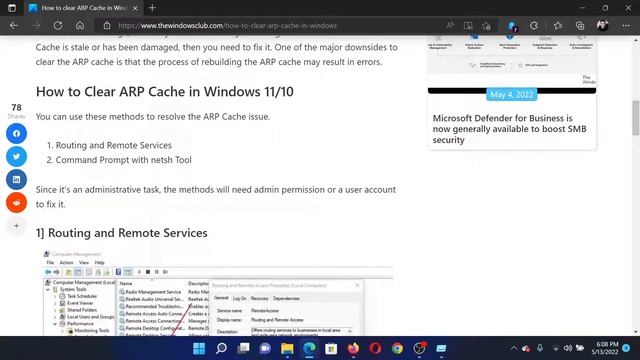Launch Opera from taskbar
Image resolution: width=640 pixels, height=360 pixels.
[375, 348]
